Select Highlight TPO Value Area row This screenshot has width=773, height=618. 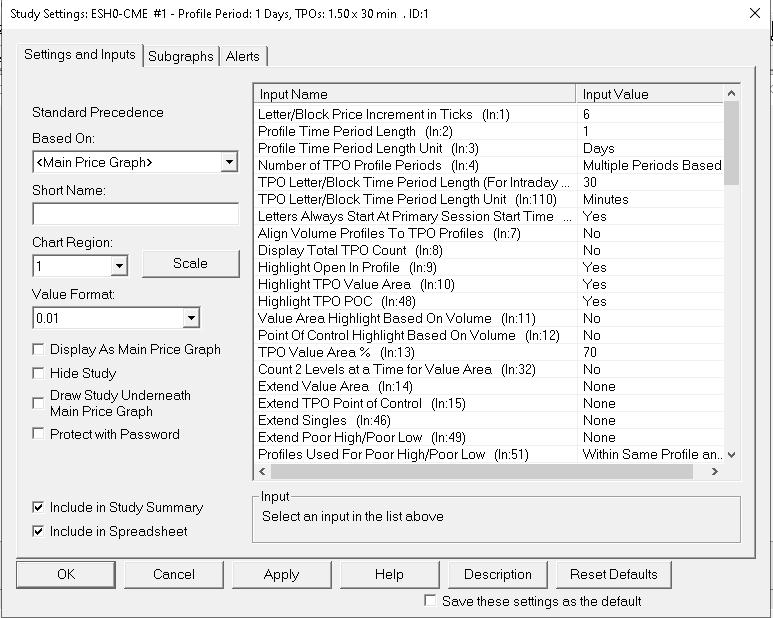(x=489, y=284)
